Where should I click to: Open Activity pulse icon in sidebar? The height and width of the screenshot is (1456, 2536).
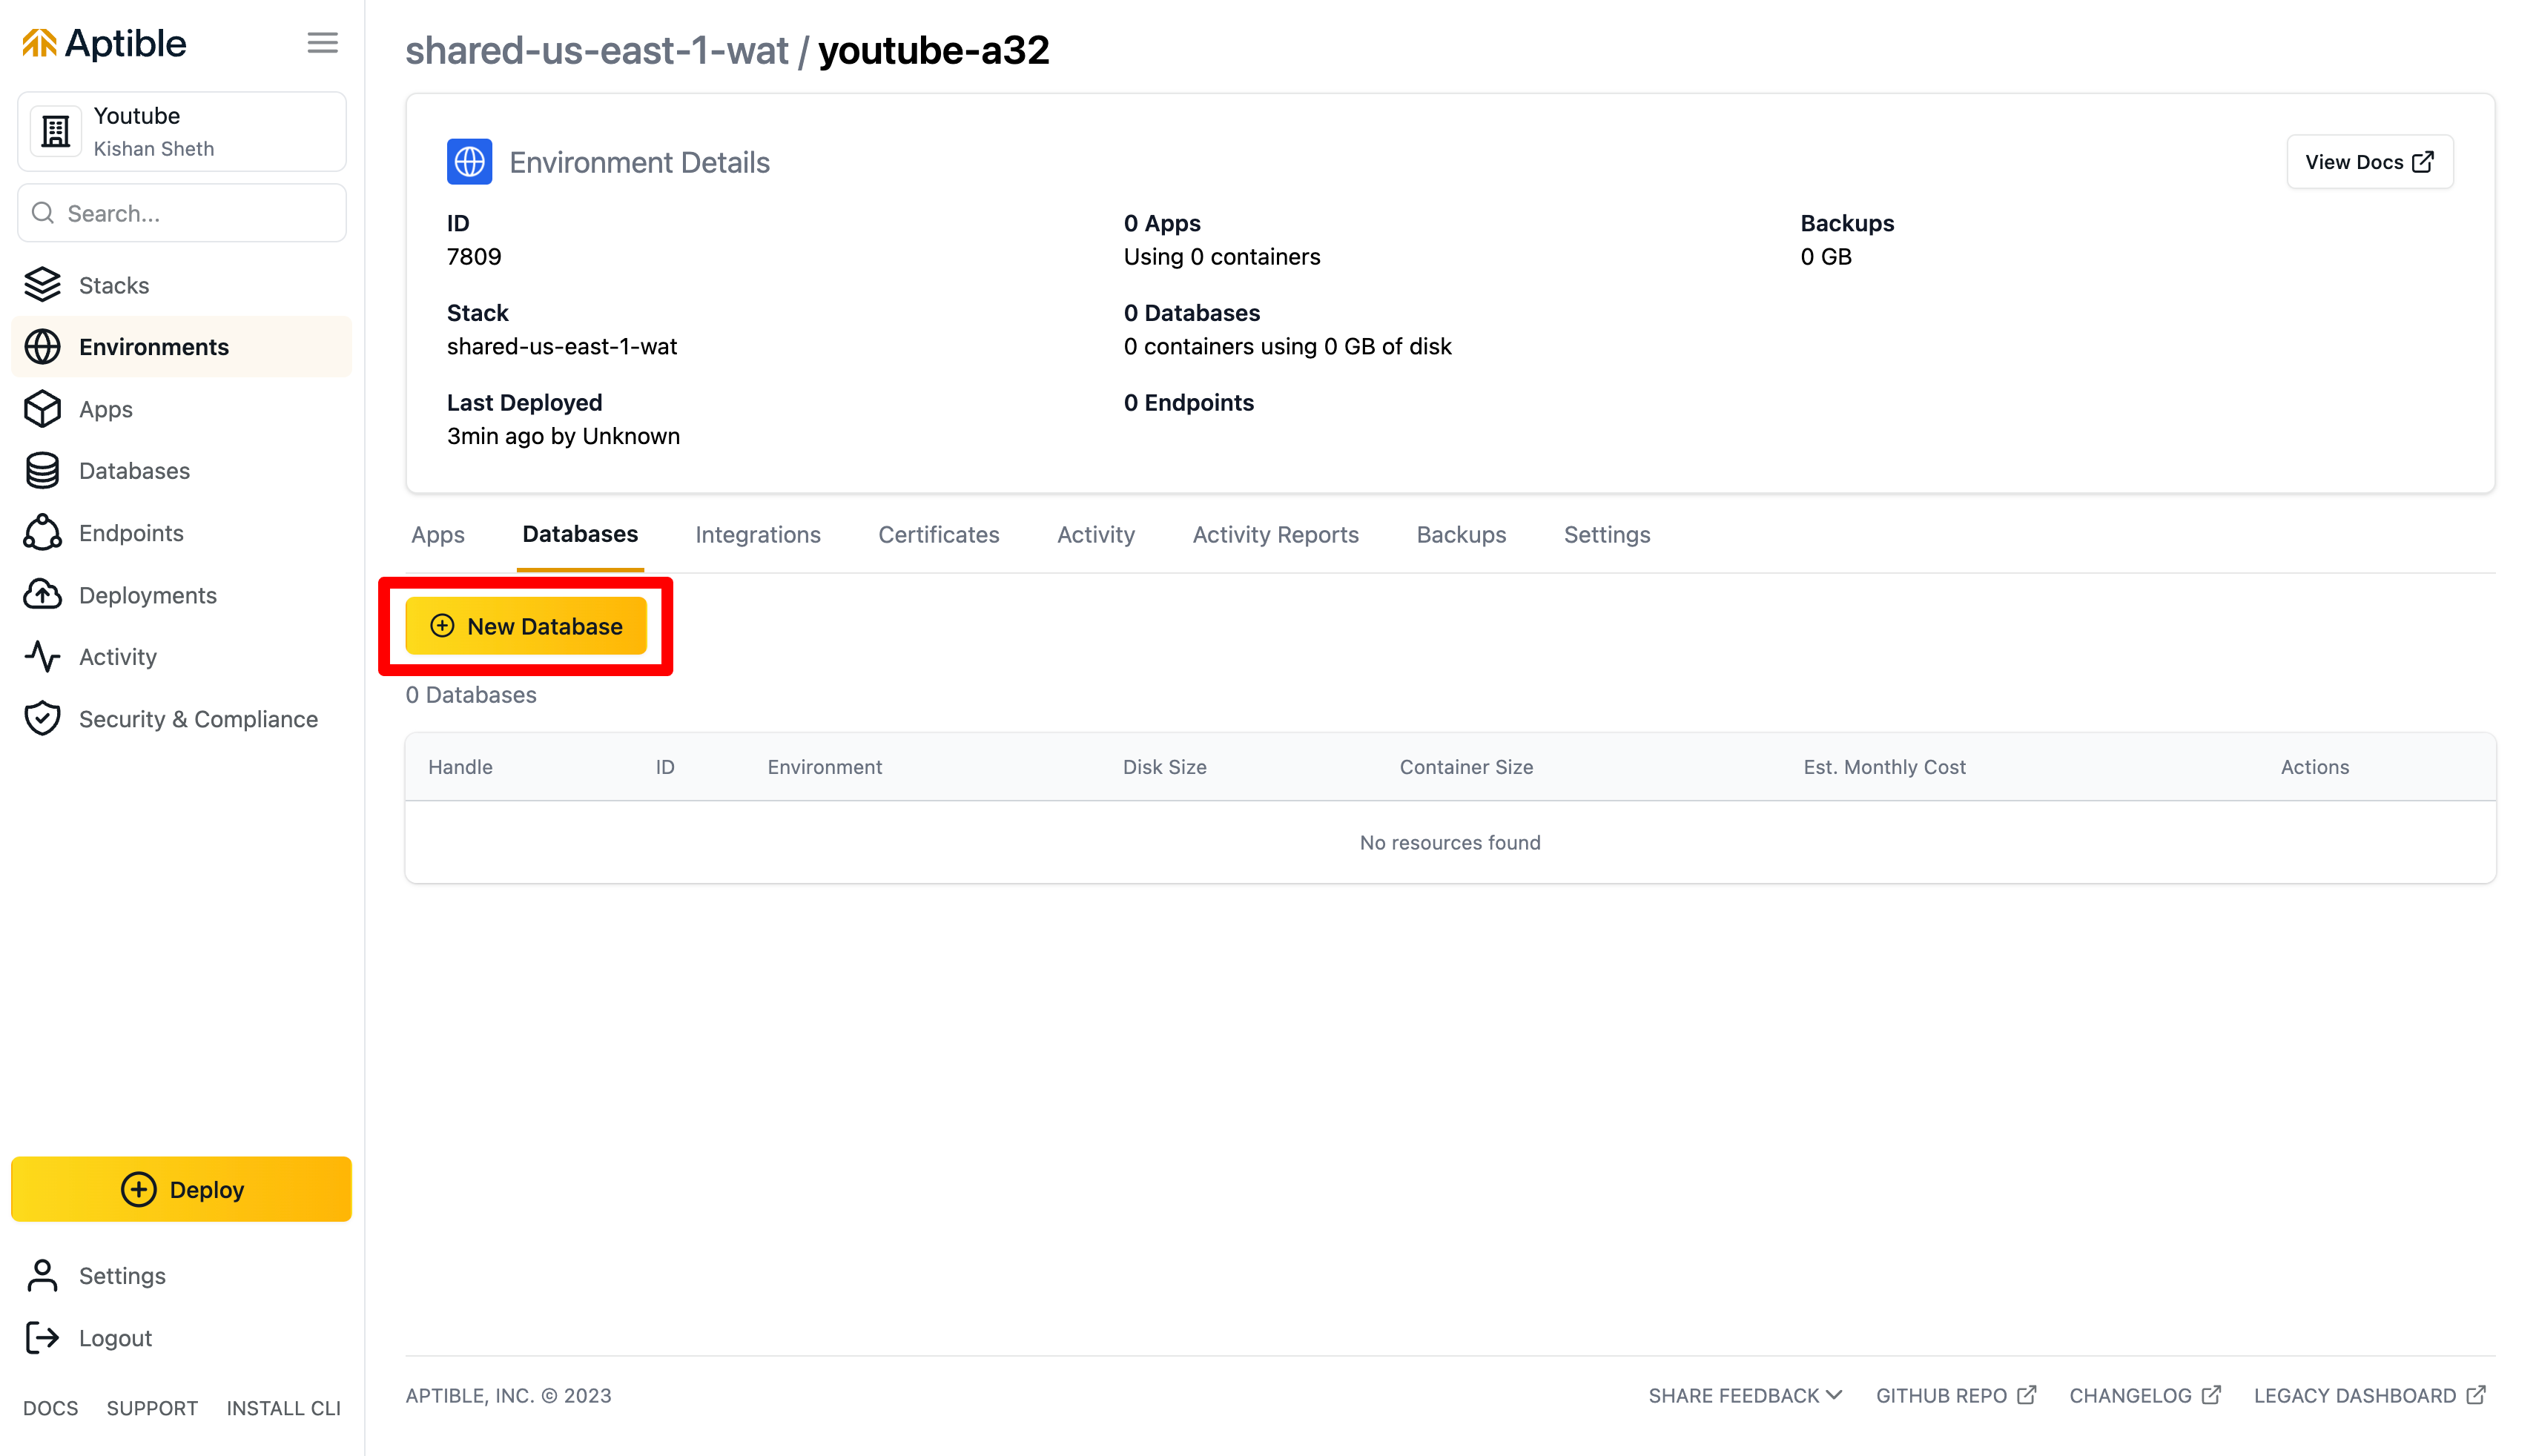pos(42,657)
